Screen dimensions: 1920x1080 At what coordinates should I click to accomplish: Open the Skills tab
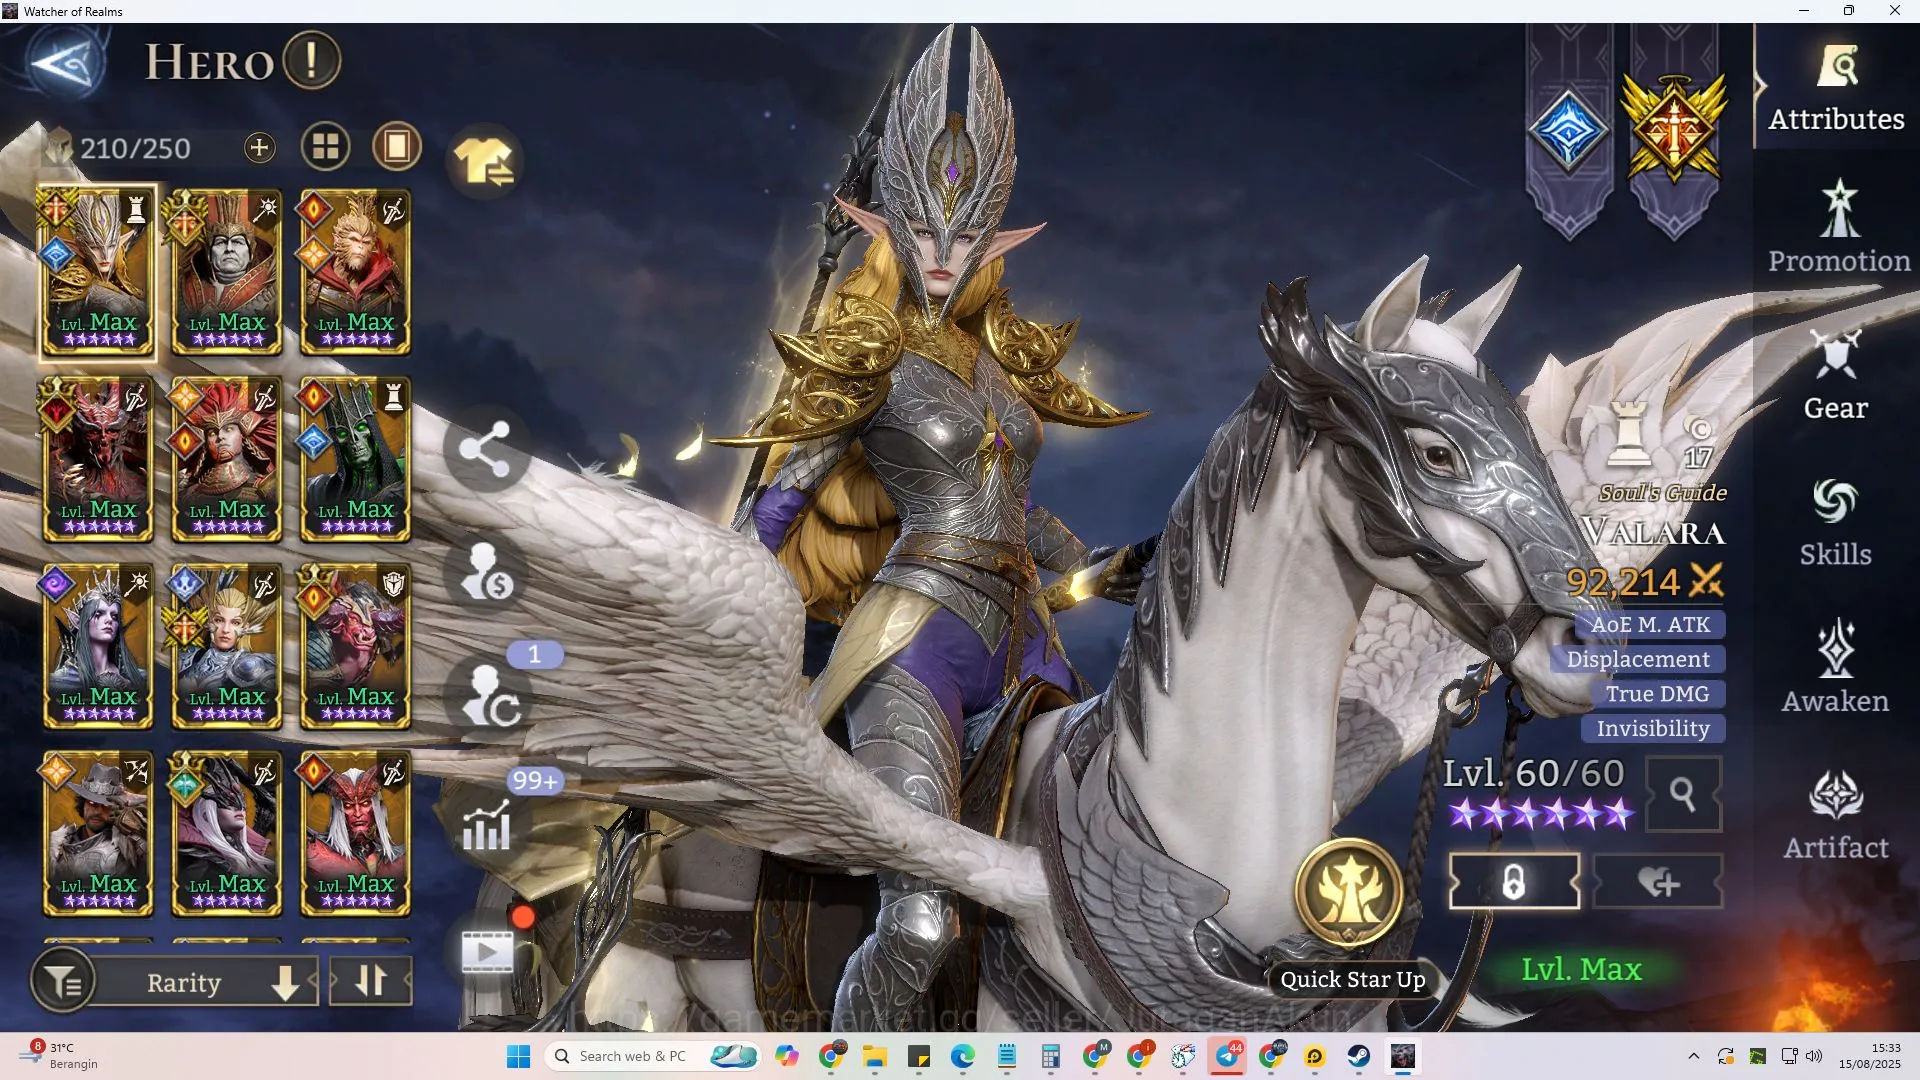pyautogui.click(x=1836, y=522)
